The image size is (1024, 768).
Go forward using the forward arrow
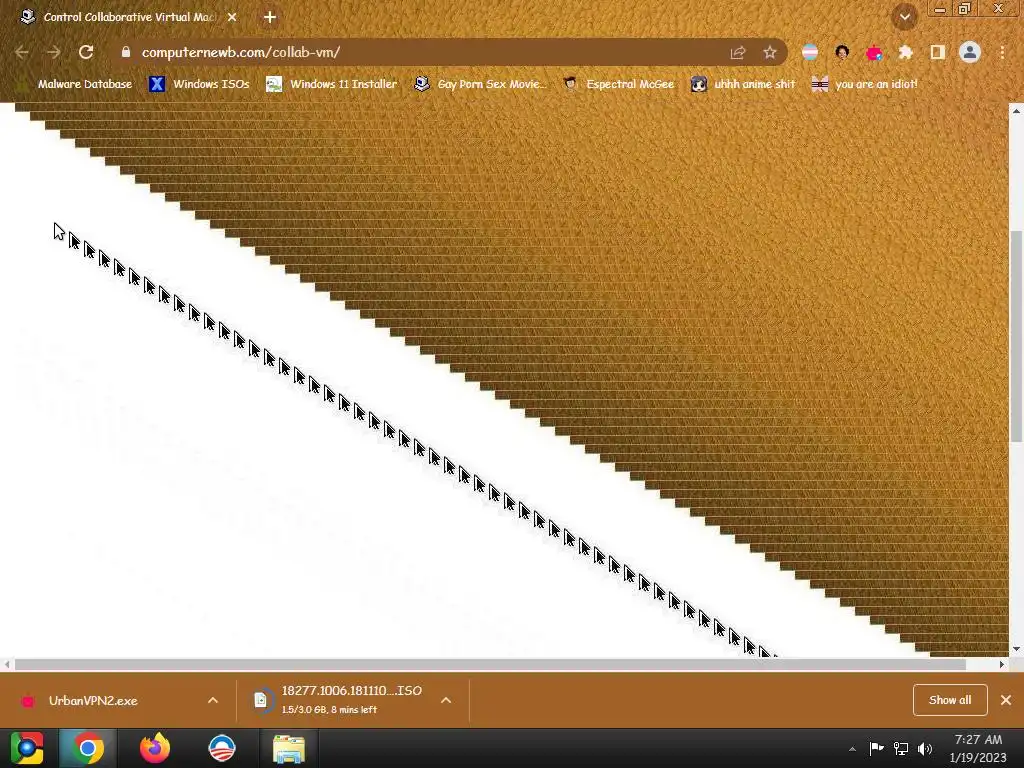(54, 52)
